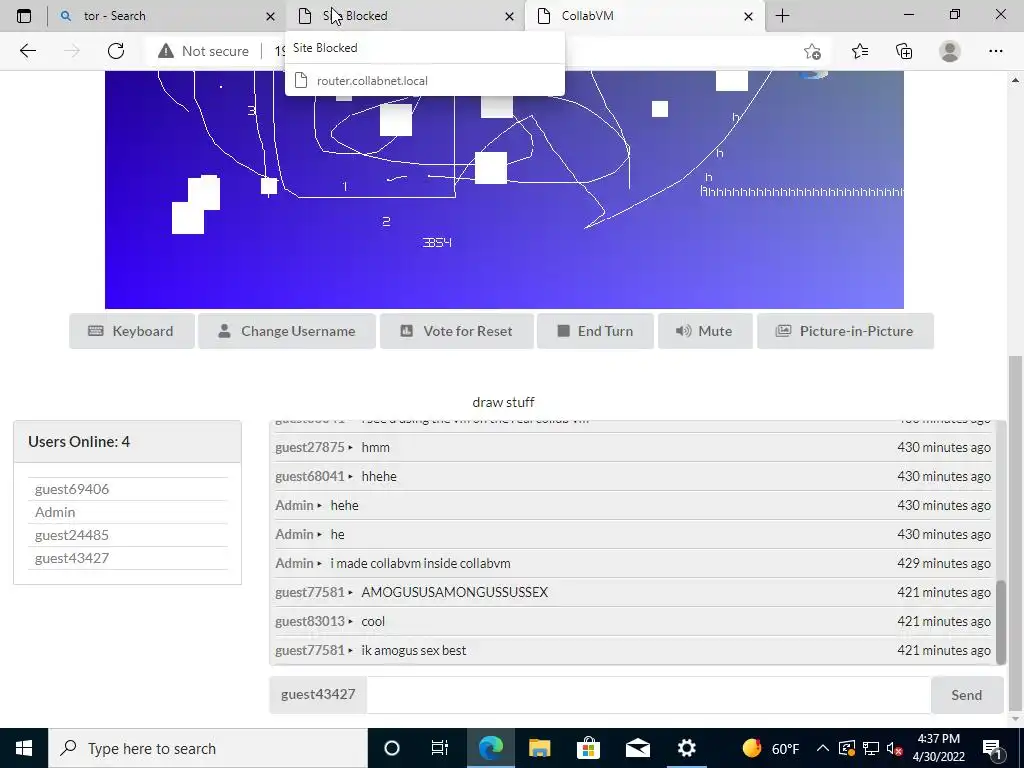This screenshot has width=1024, height=768.
Task: Click the network tray icon
Action: pyautogui.click(x=871, y=748)
